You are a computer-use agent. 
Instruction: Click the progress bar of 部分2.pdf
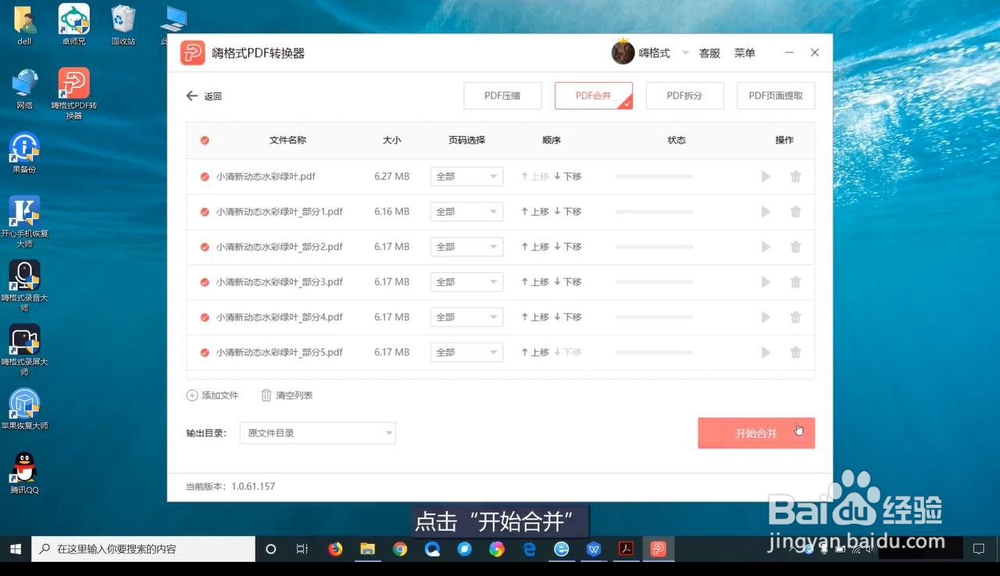pos(654,247)
